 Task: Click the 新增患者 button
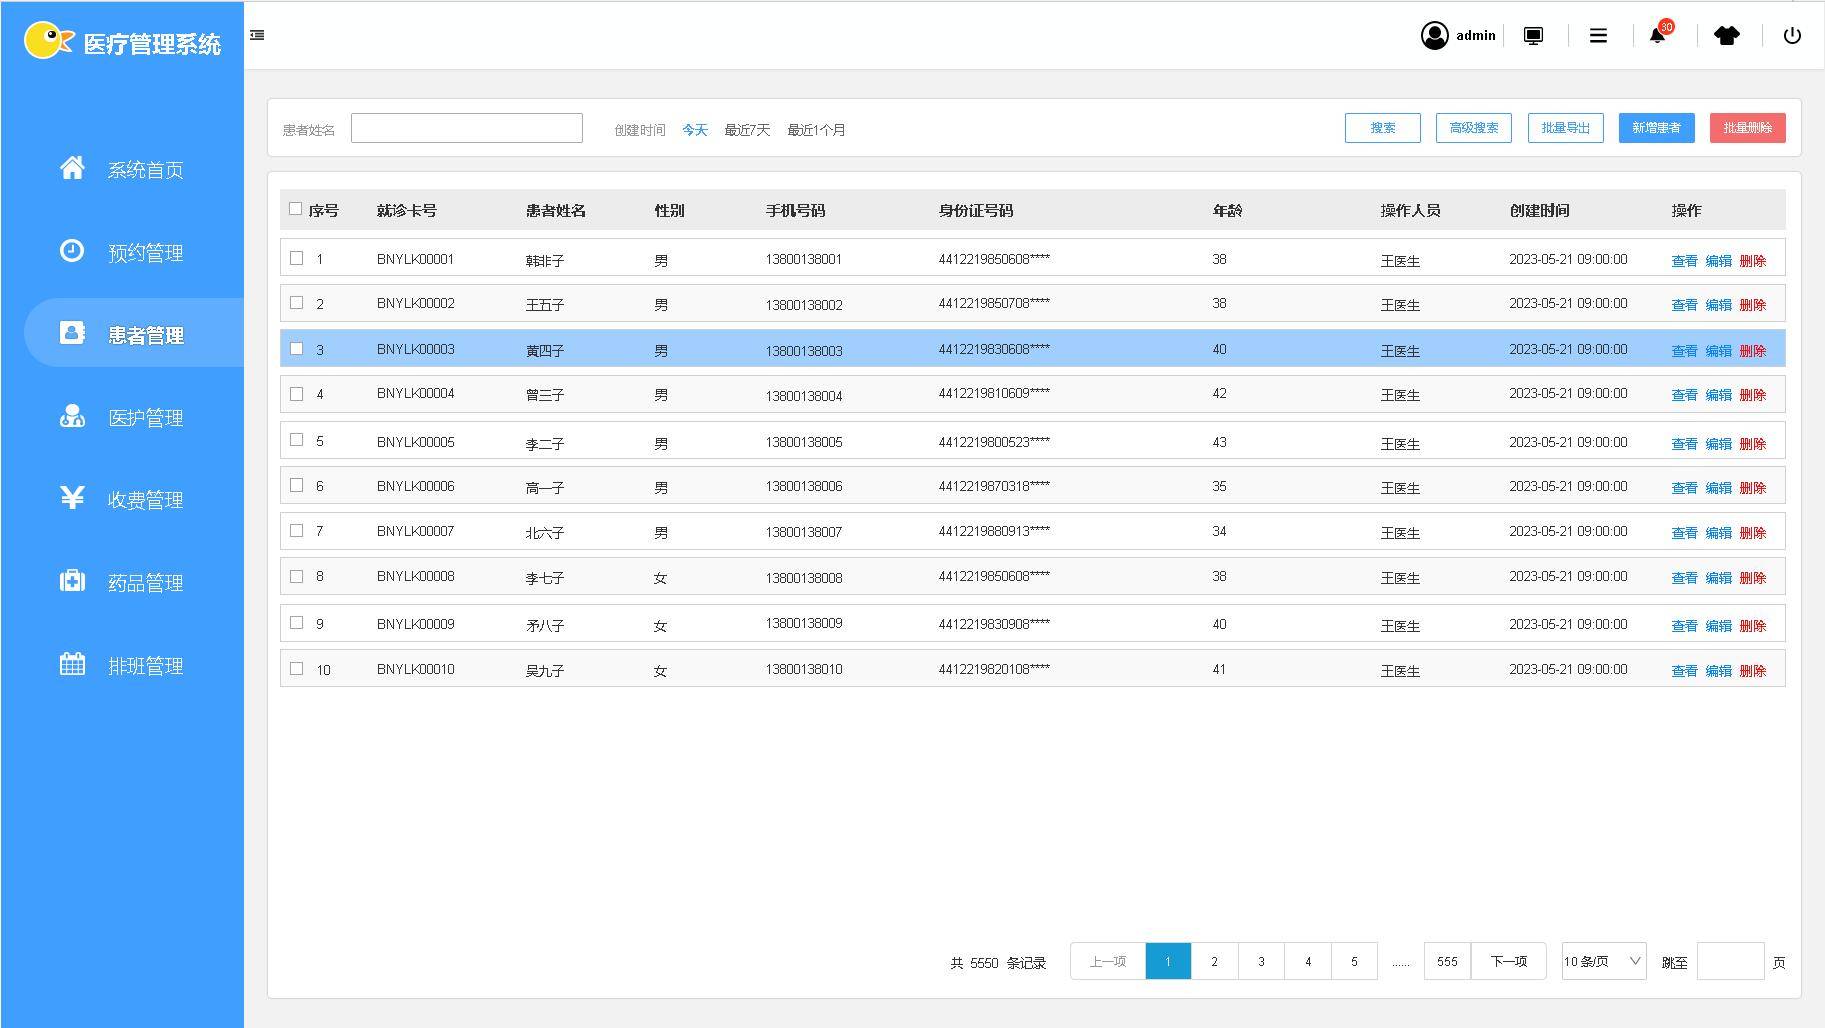click(1656, 128)
